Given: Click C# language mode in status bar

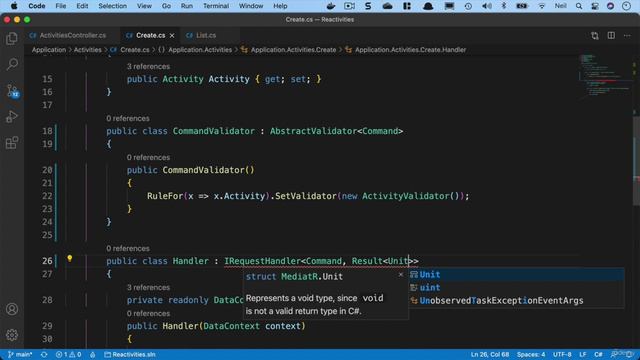Looking at the screenshot, I should coord(598,355).
